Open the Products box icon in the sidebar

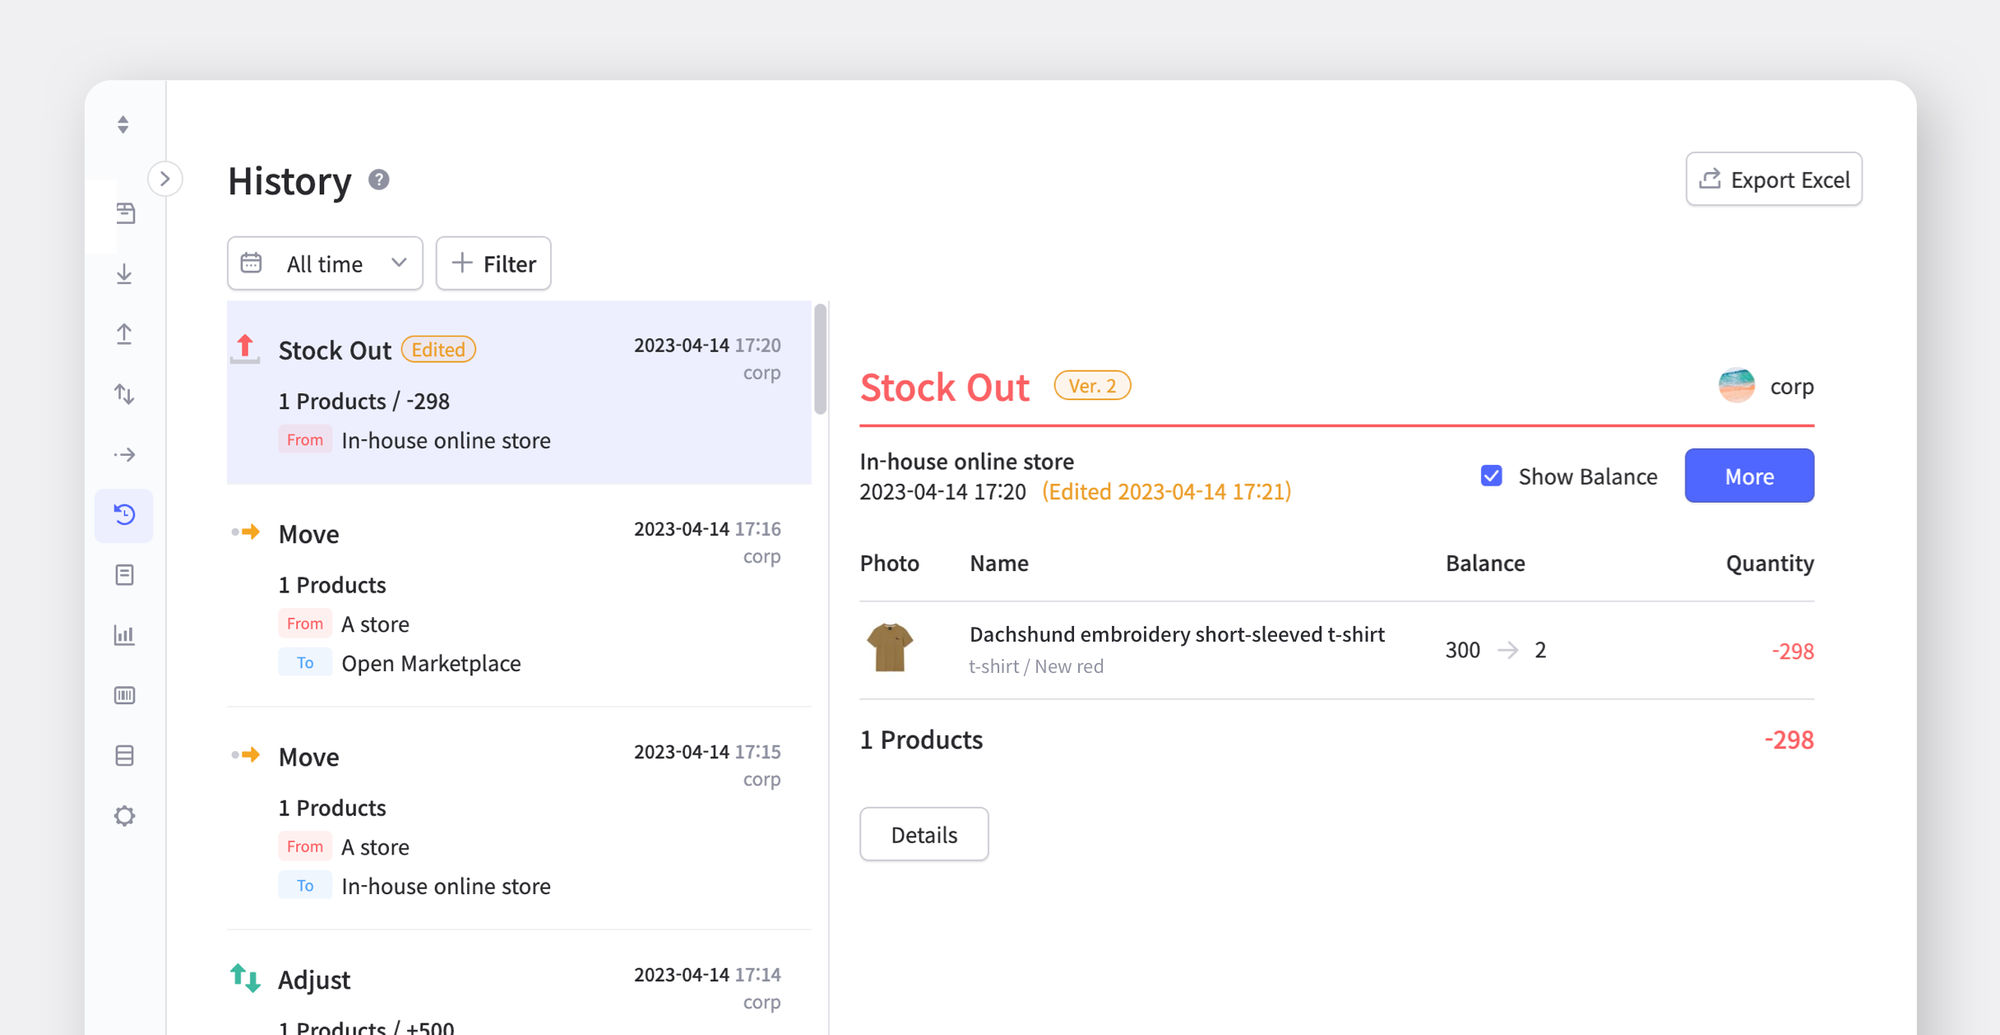click(124, 755)
